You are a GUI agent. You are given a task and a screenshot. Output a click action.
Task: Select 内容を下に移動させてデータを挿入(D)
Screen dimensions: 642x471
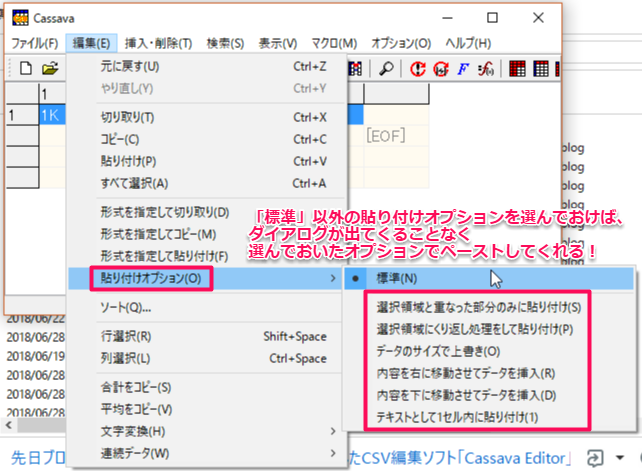click(489, 396)
